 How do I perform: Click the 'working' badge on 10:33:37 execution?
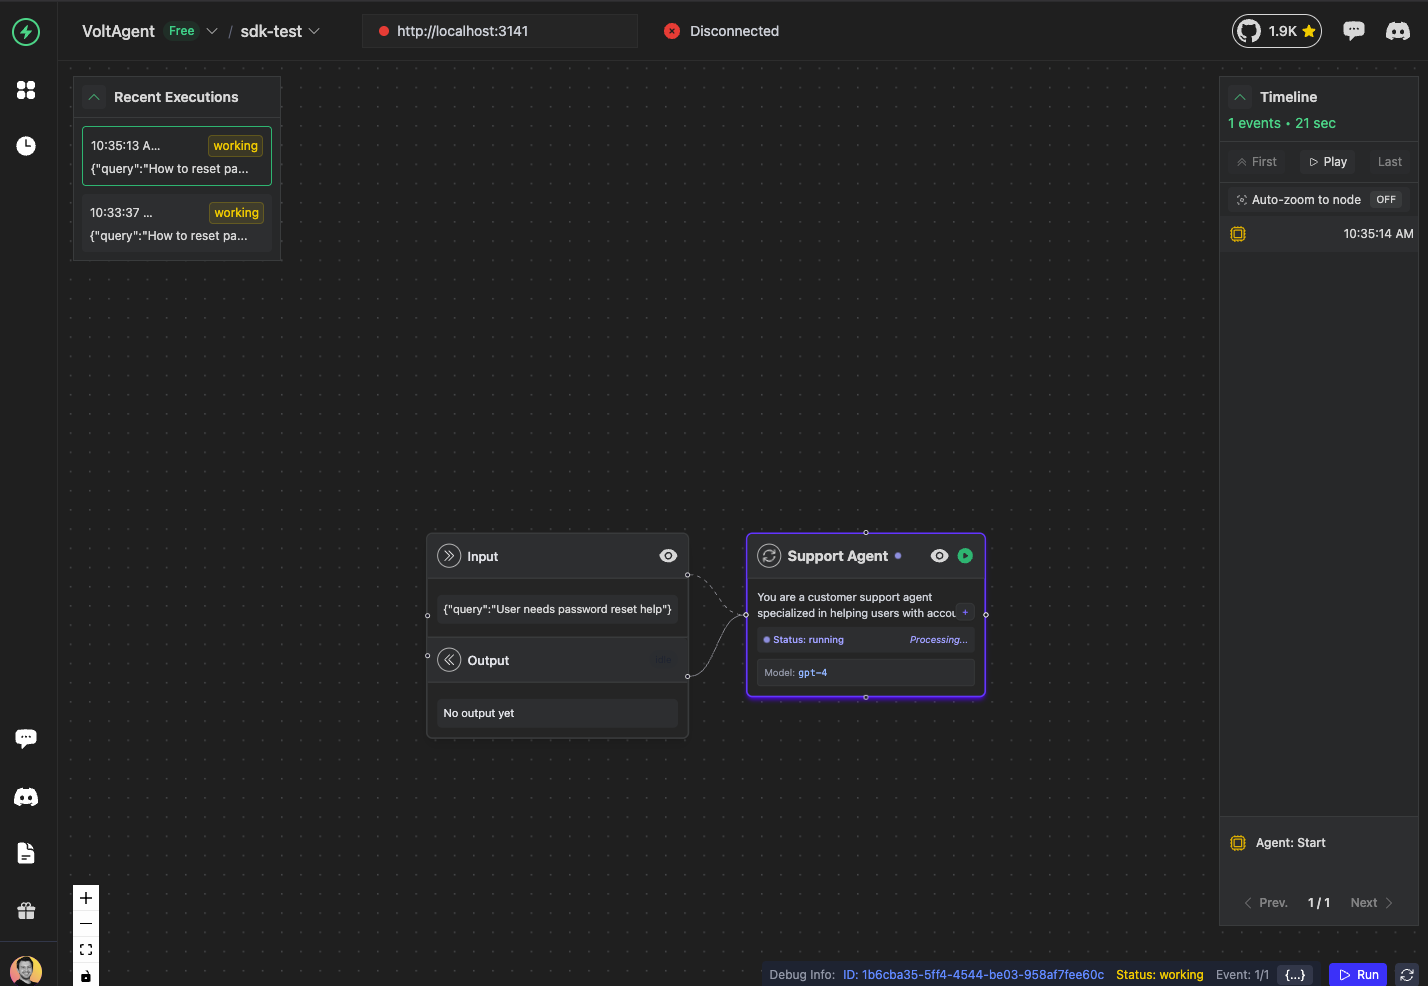click(236, 213)
